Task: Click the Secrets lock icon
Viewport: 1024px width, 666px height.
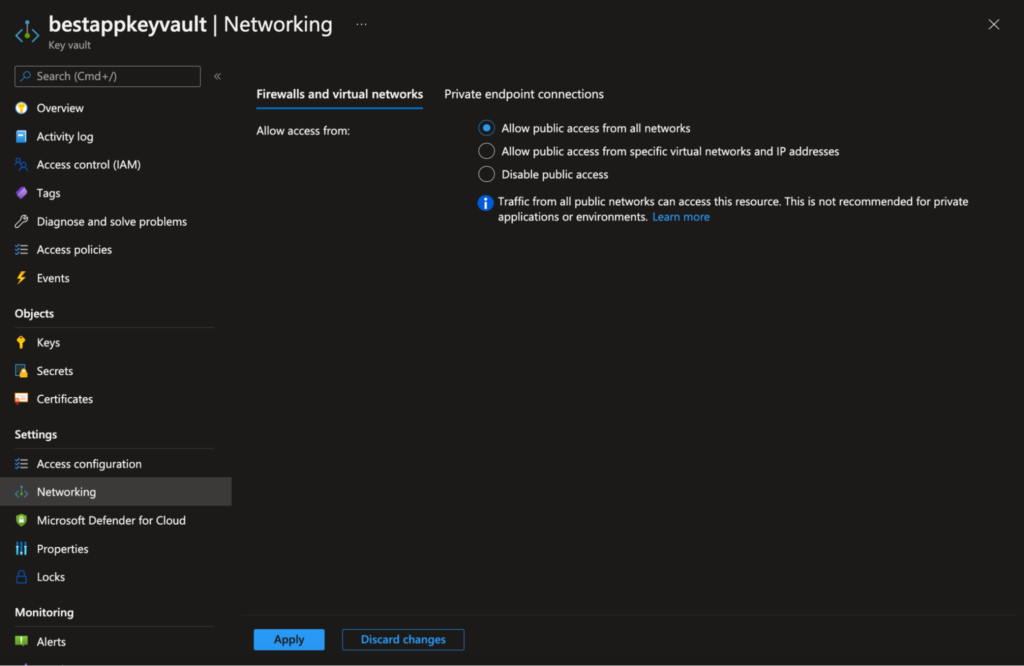Action: tap(22, 371)
